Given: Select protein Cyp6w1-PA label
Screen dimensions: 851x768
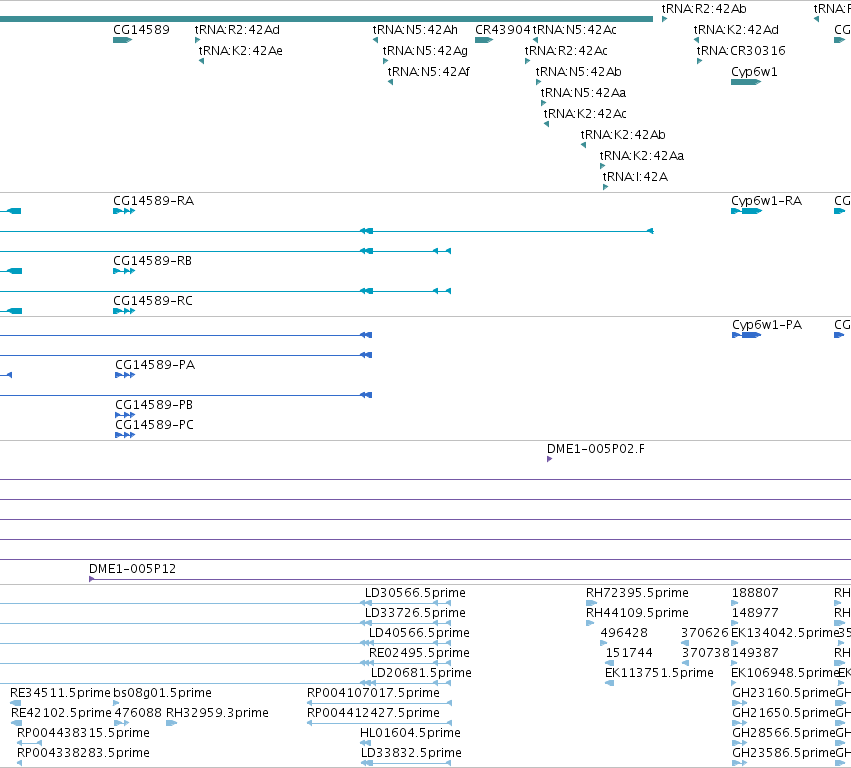Looking at the screenshot, I should pos(767,325).
